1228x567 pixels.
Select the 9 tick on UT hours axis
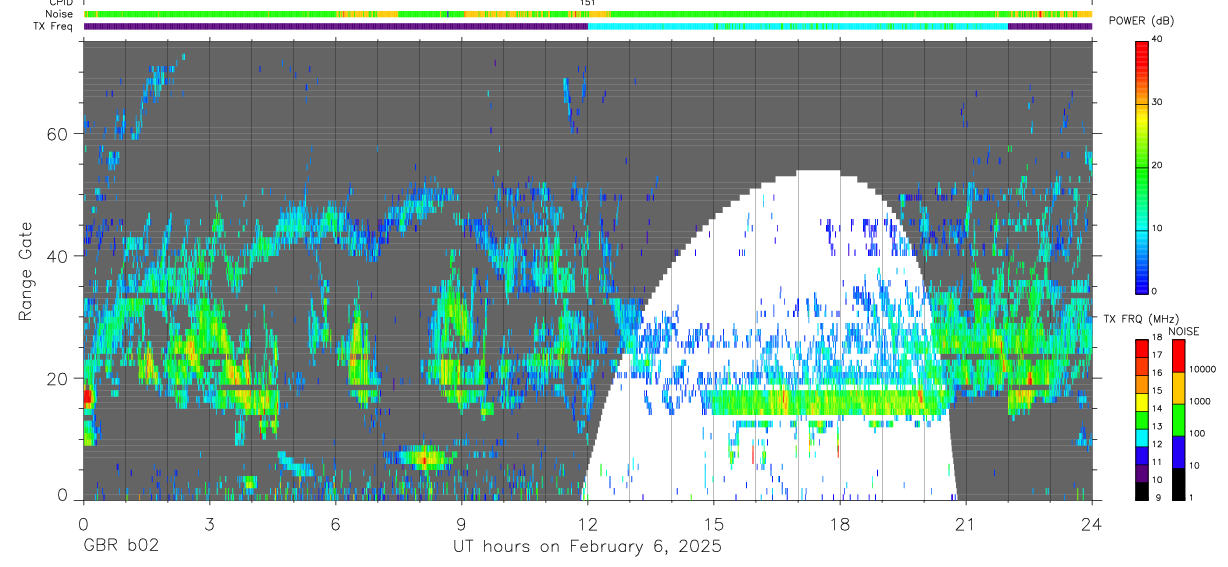point(461,522)
